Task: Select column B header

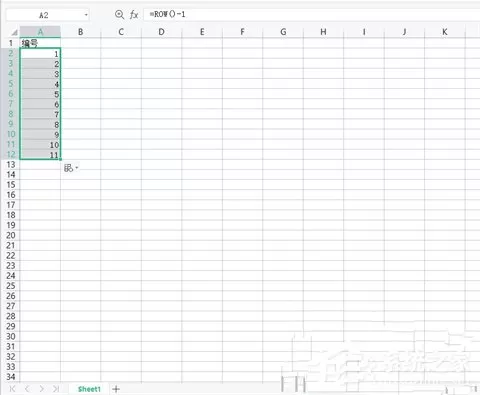Action: pos(81,32)
